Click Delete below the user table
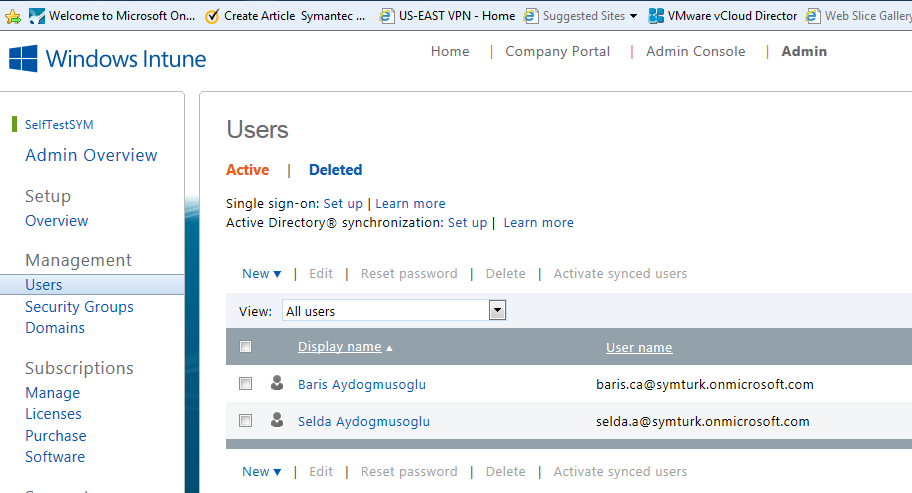 (x=505, y=471)
